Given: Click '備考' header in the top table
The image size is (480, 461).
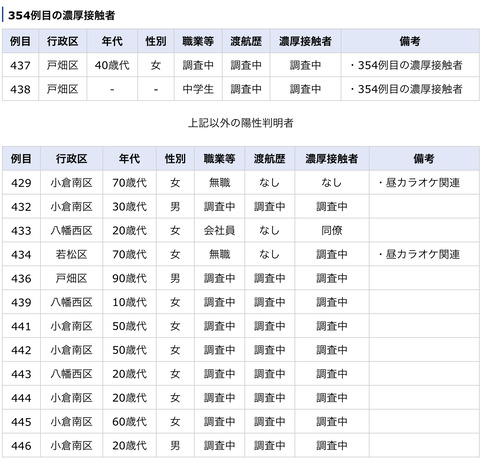Looking at the screenshot, I should click(x=410, y=41).
